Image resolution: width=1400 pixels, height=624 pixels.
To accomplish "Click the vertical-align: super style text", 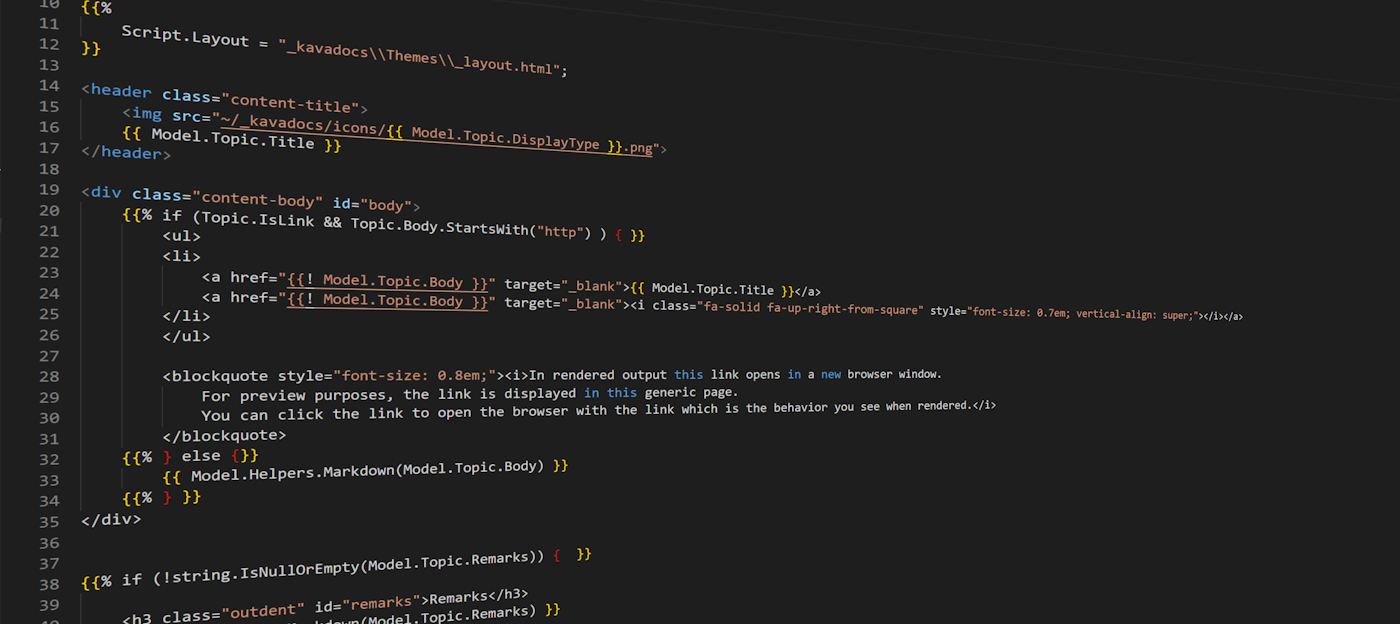I will 1135,314.
